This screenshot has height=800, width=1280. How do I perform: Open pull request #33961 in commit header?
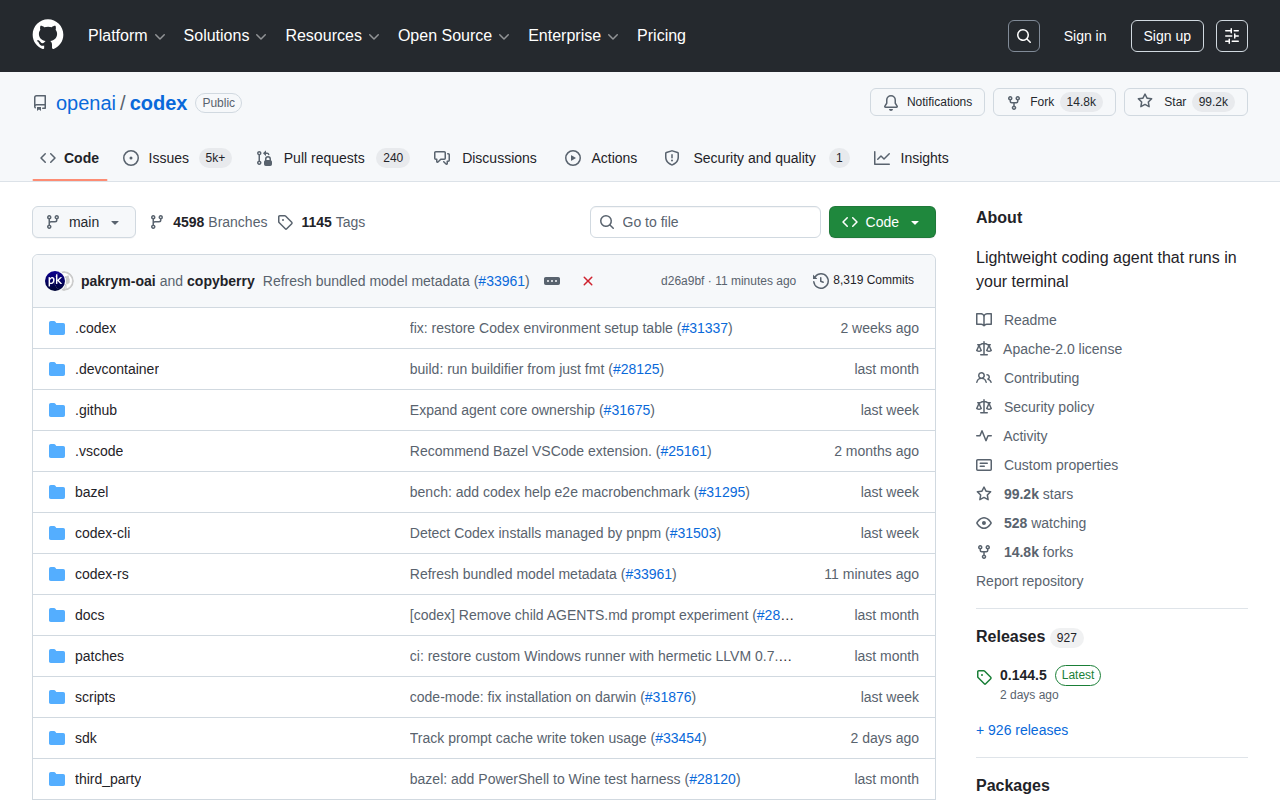point(501,281)
